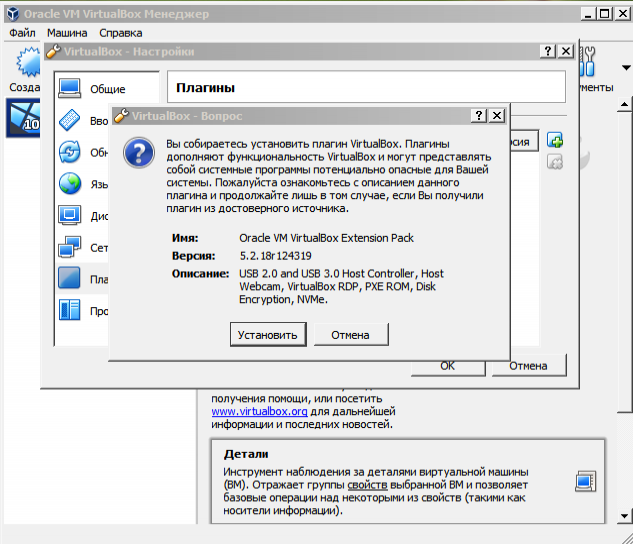Close the VirtualBox - Настройки window
Image resolution: width=633 pixels, height=544 pixels.
click(x=566, y=51)
